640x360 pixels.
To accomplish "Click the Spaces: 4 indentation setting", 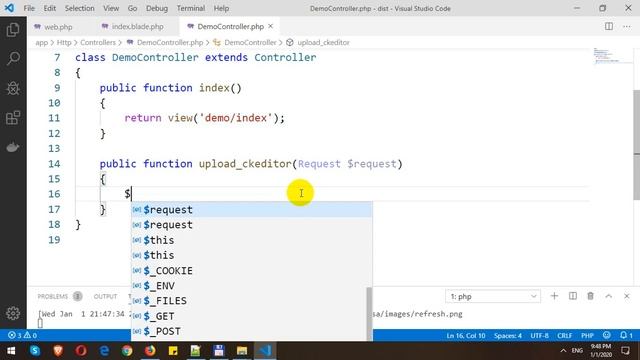I will tap(508, 336).
